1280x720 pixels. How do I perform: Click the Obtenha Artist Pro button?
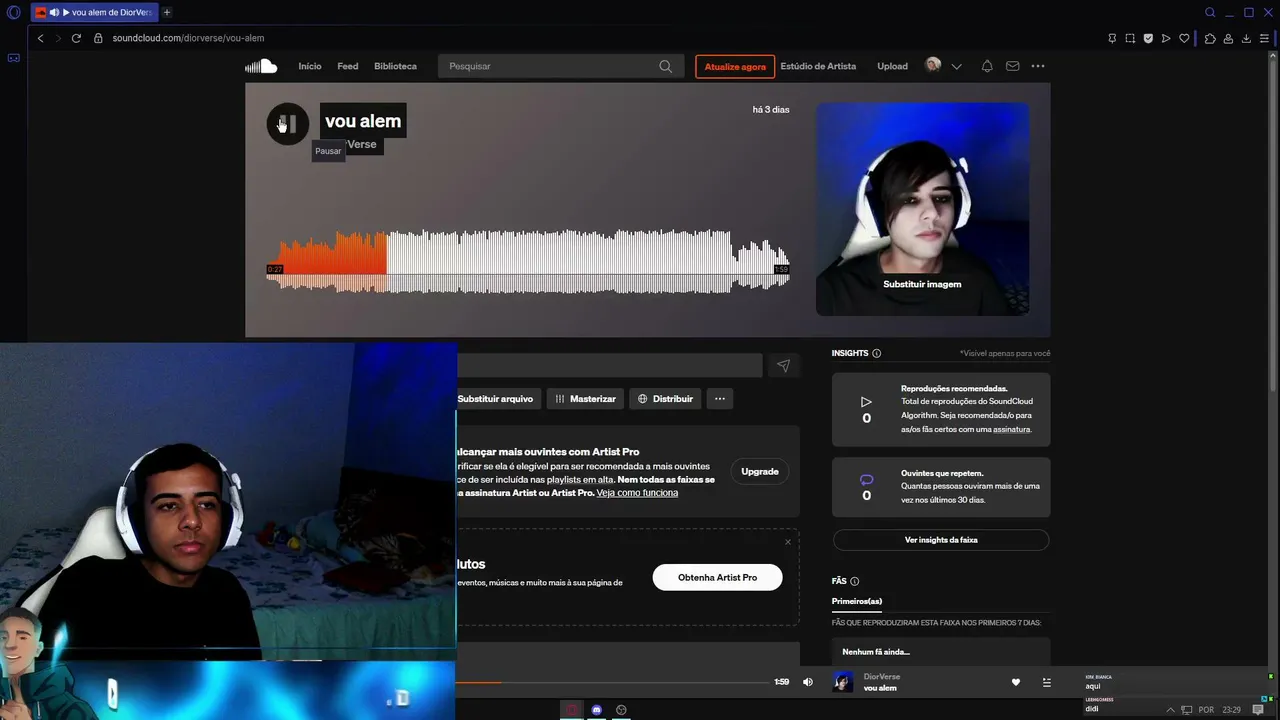coord(717,577)
